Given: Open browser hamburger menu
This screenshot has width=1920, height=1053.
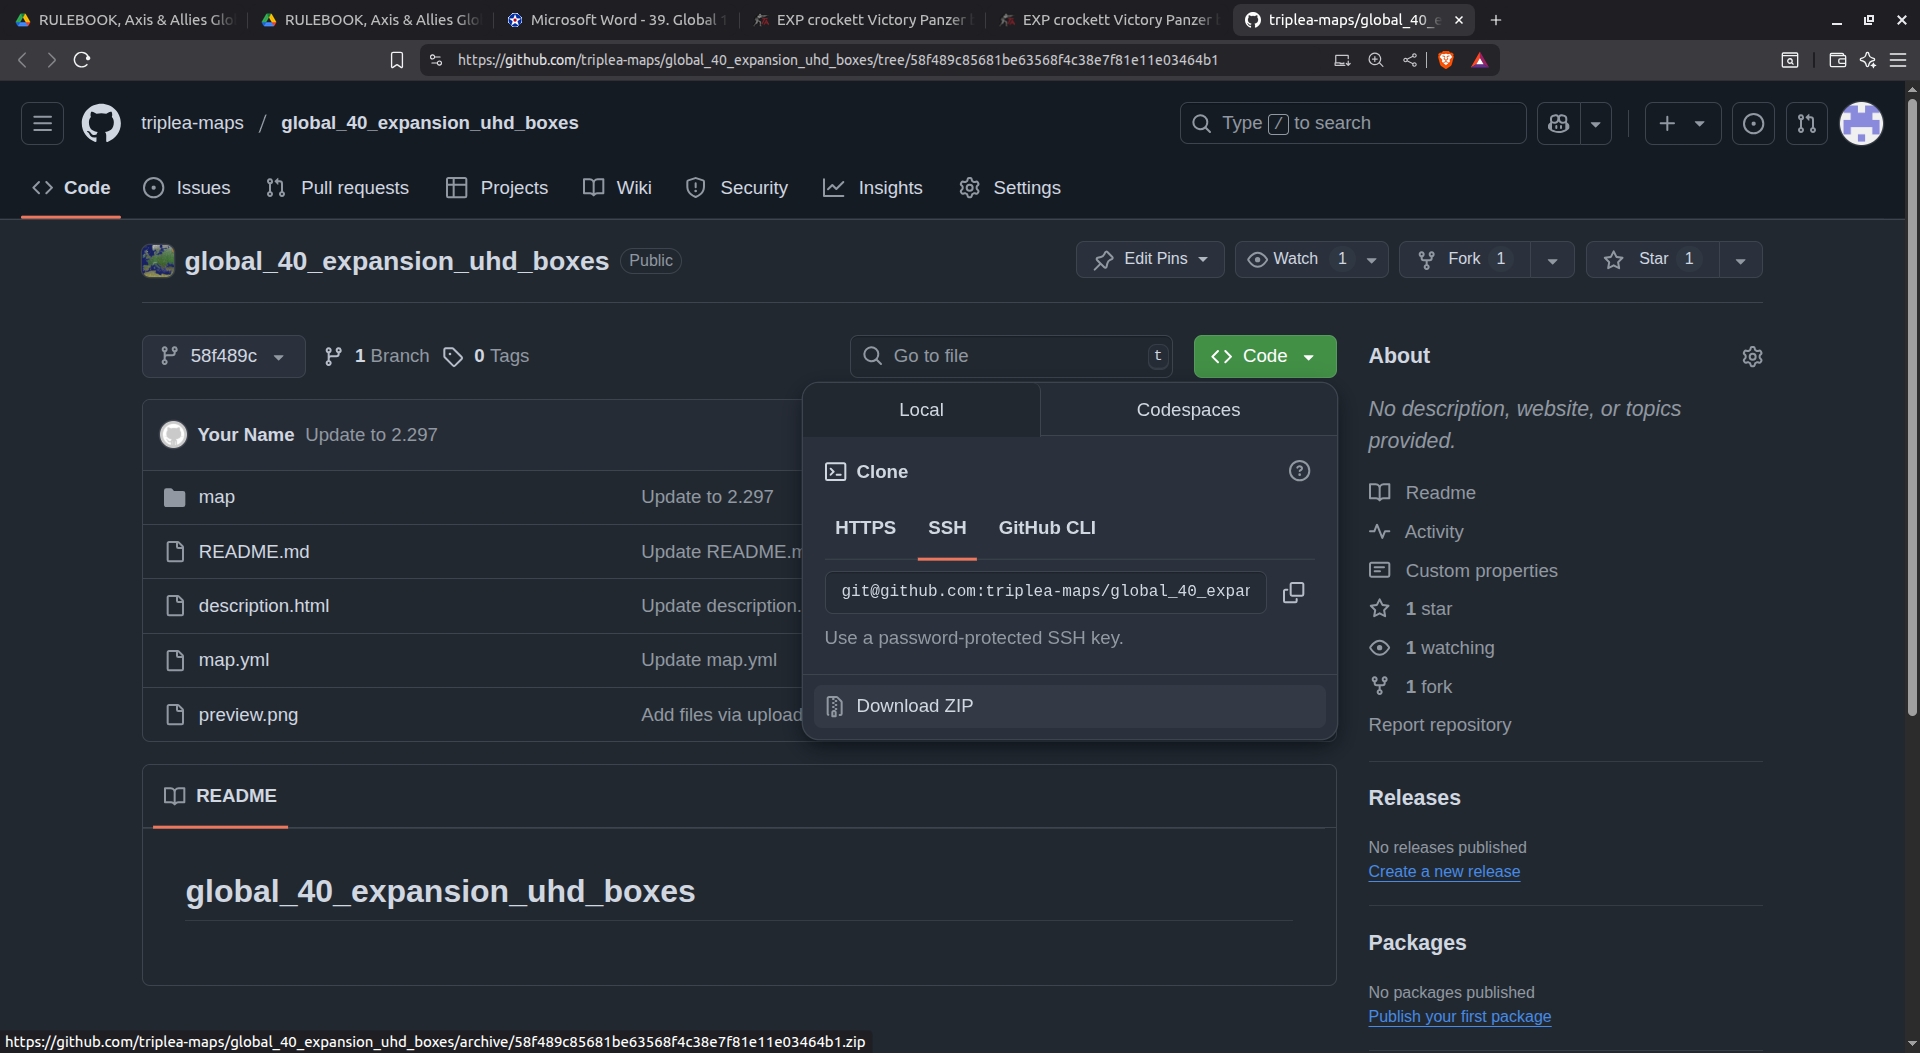Looking at the screenshot, I should pyautogui.click(x=1897, y=60).
